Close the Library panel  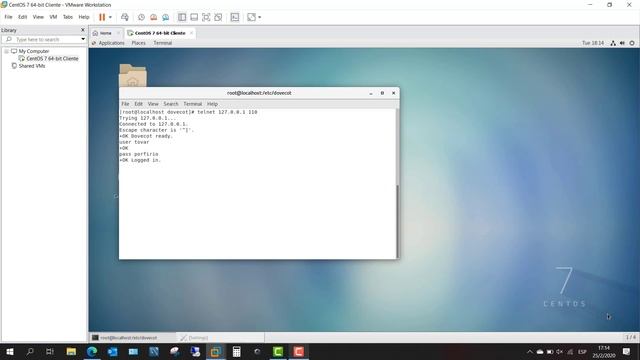tap(83, 30)
